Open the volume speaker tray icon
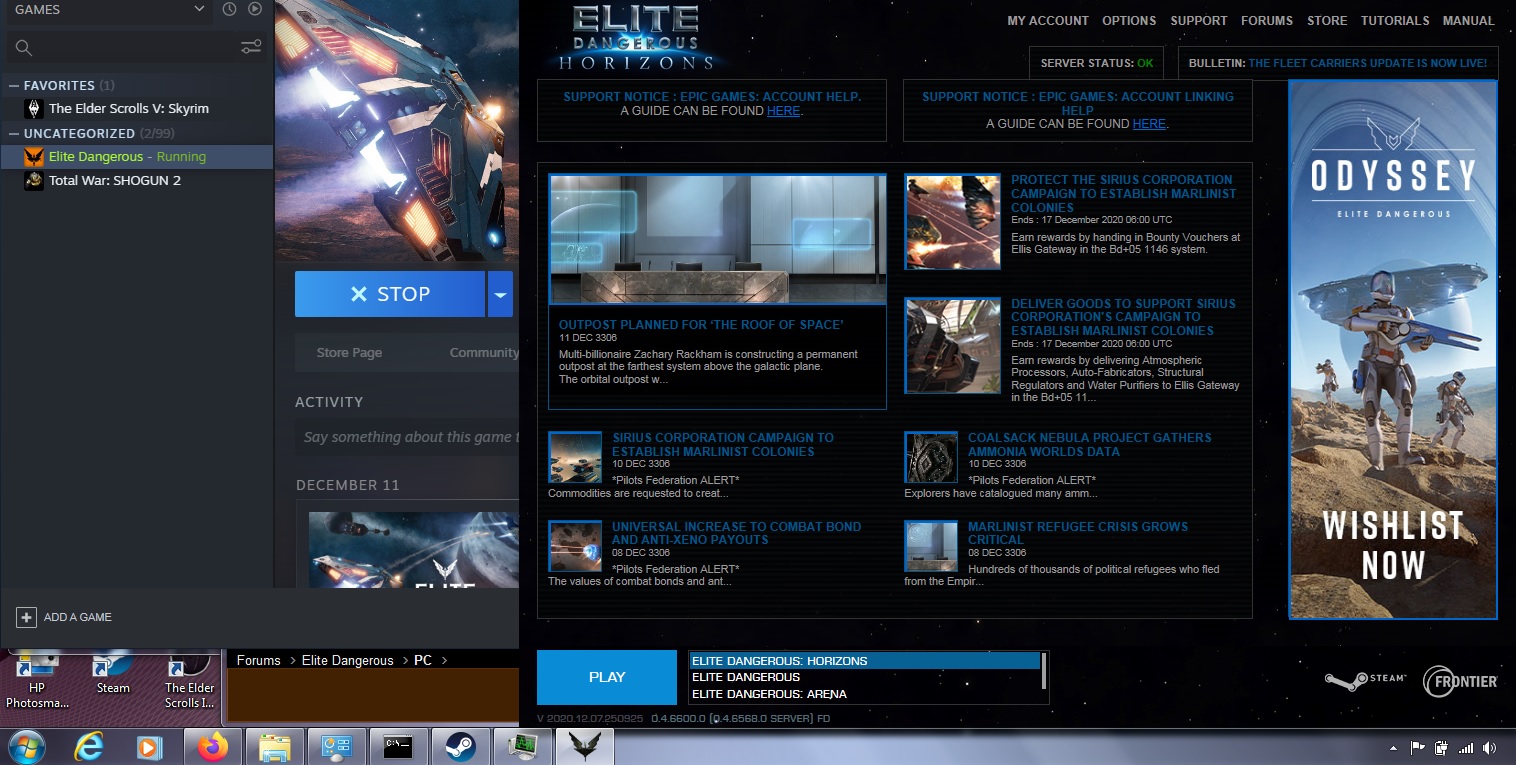 (x=1490, y=747)
